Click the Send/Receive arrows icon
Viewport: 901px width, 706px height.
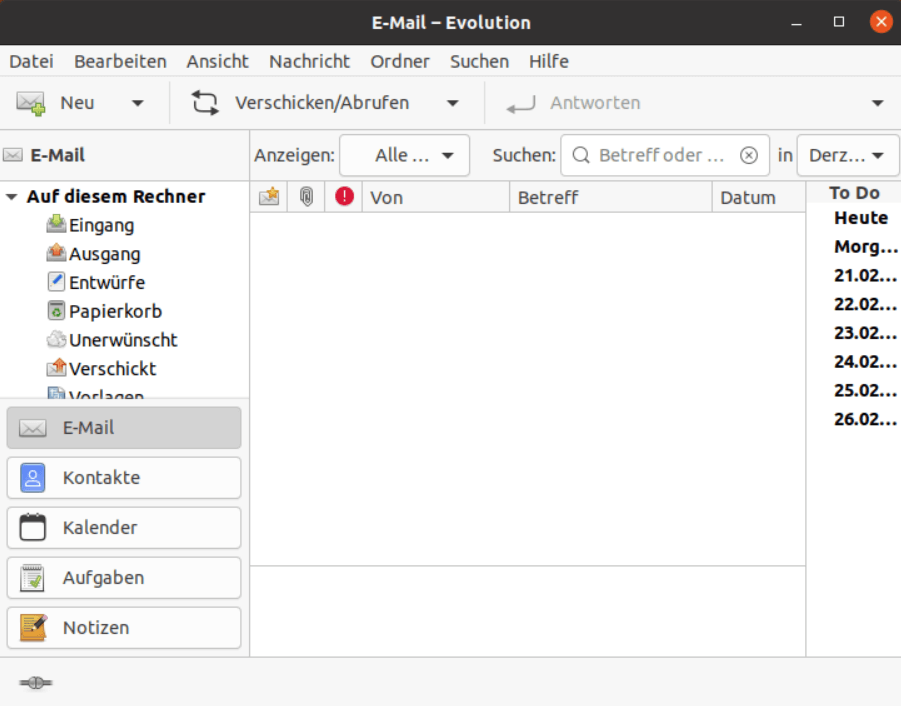(205, 103)
